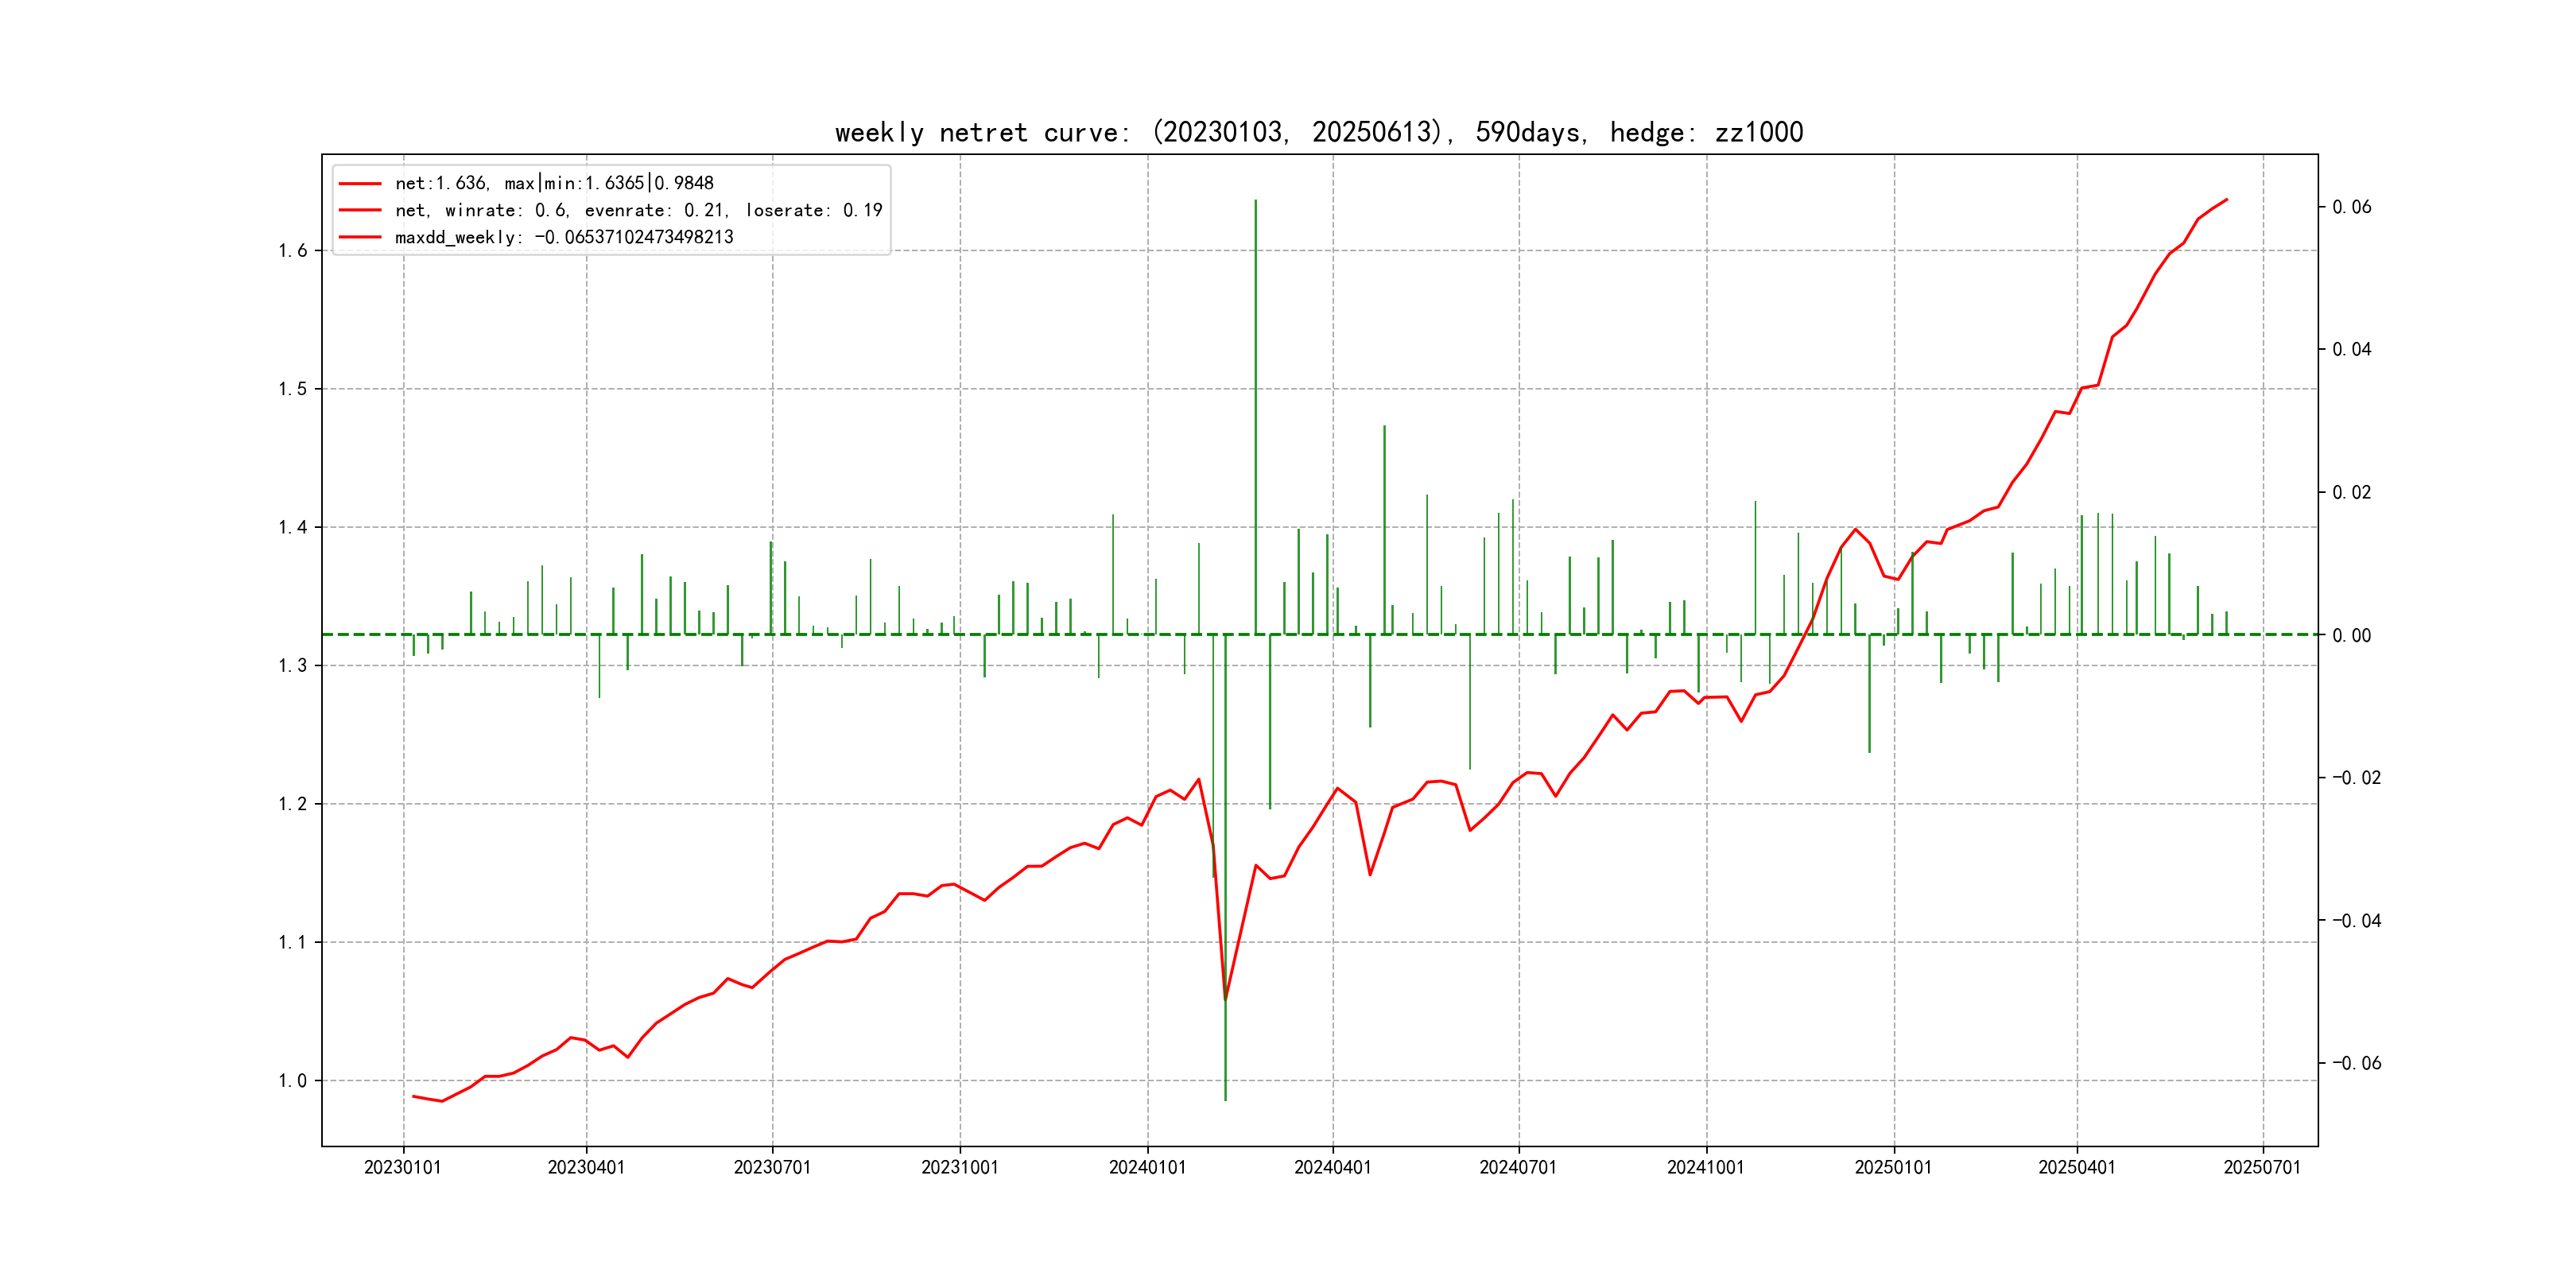Click the 20230701 x-axis date label
Image resolution: width=2576 pixels, height=1288 pixels.
772,1167
